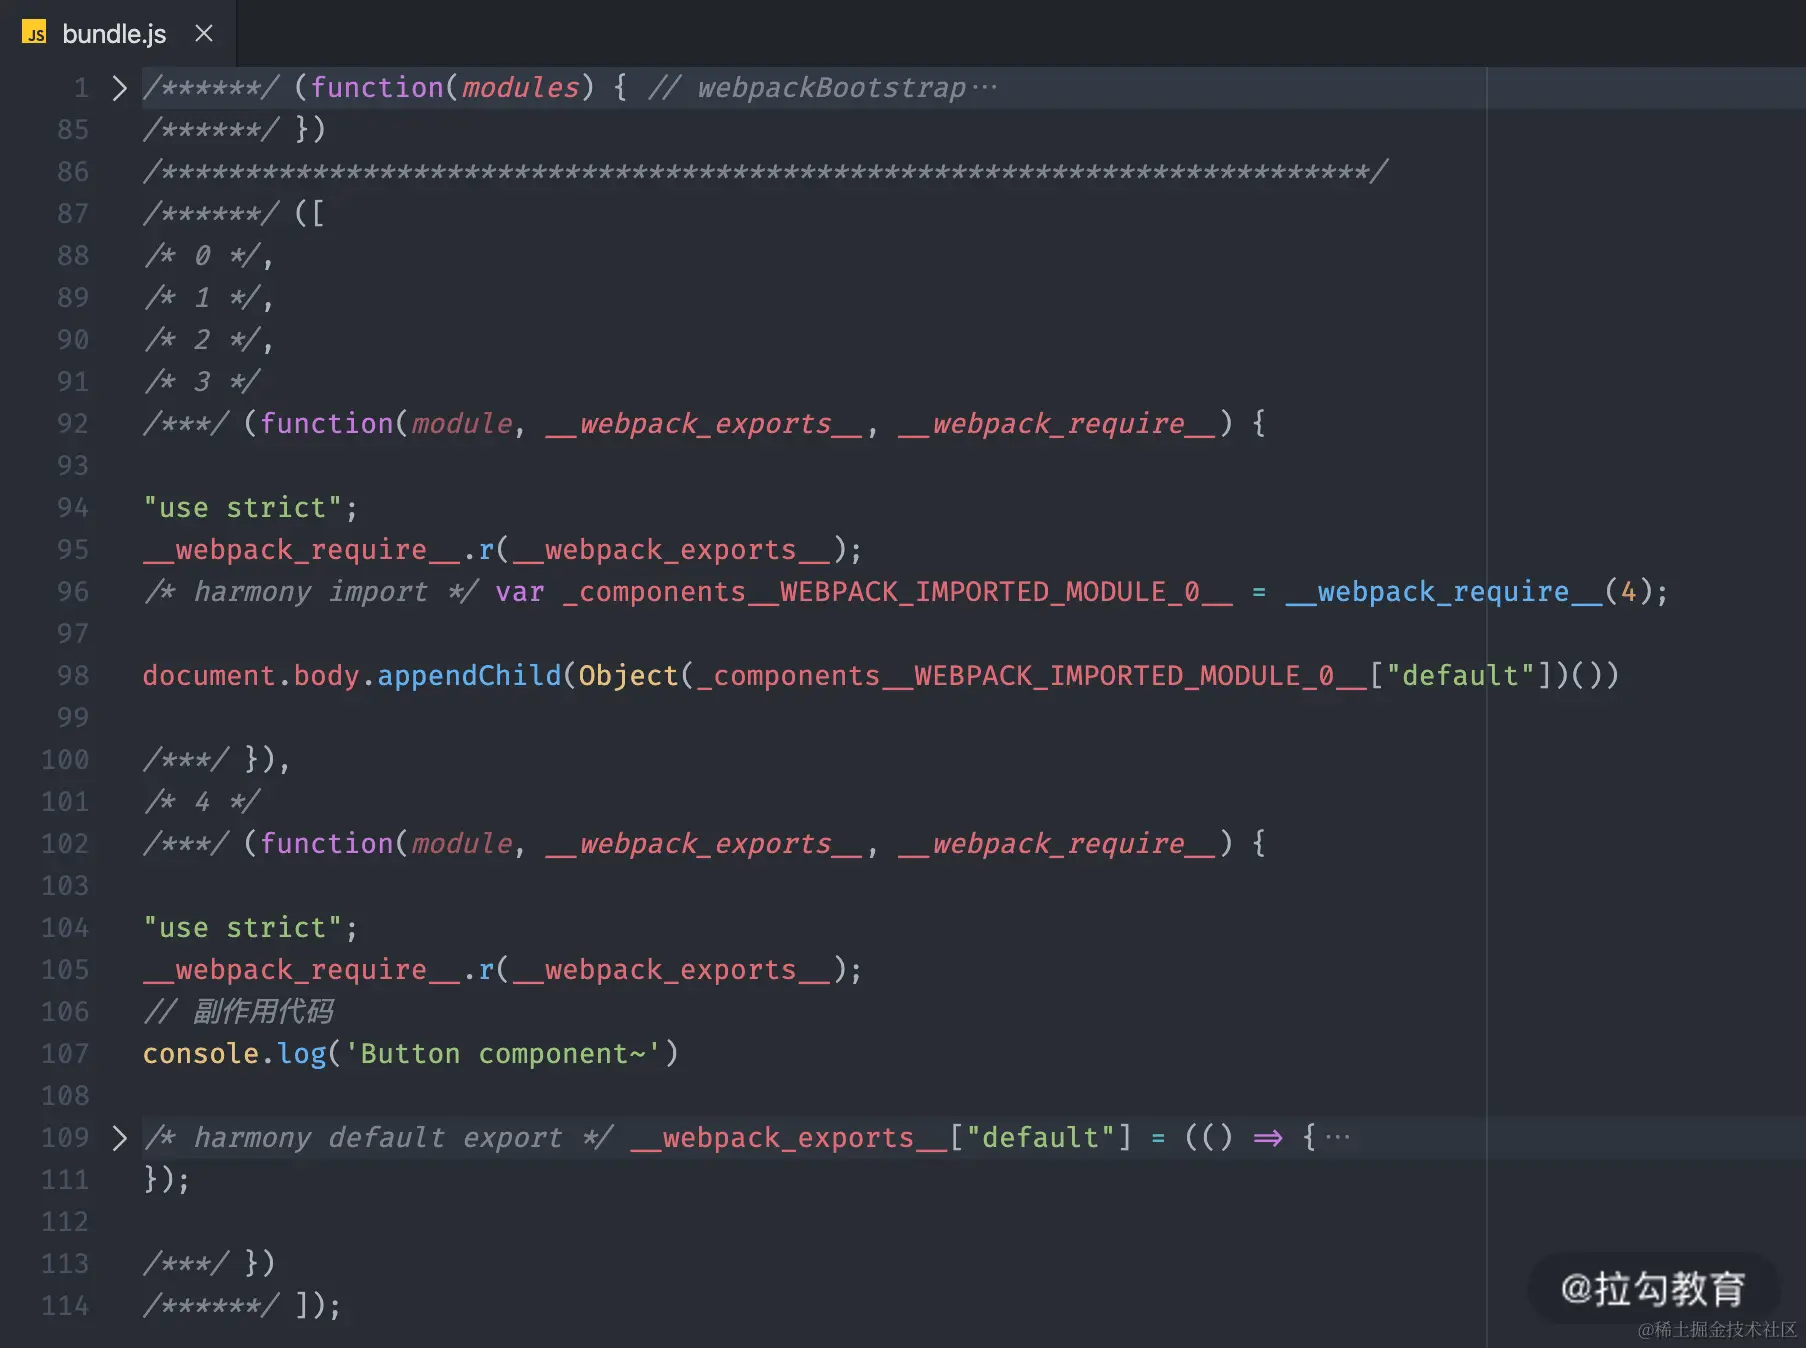The height and width of the screenshot is (1348, 1806).
Task: Click '["default"]' on line 98
Action: [x=1460, y=676]
